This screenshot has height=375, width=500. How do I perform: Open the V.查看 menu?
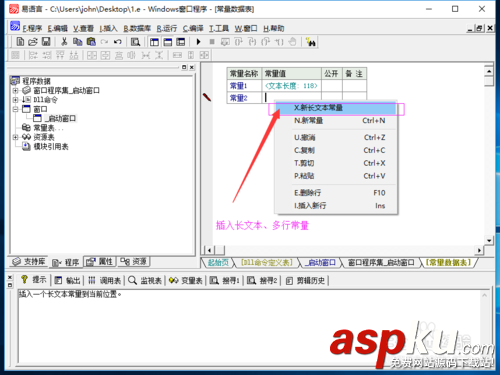pos(83,28)
